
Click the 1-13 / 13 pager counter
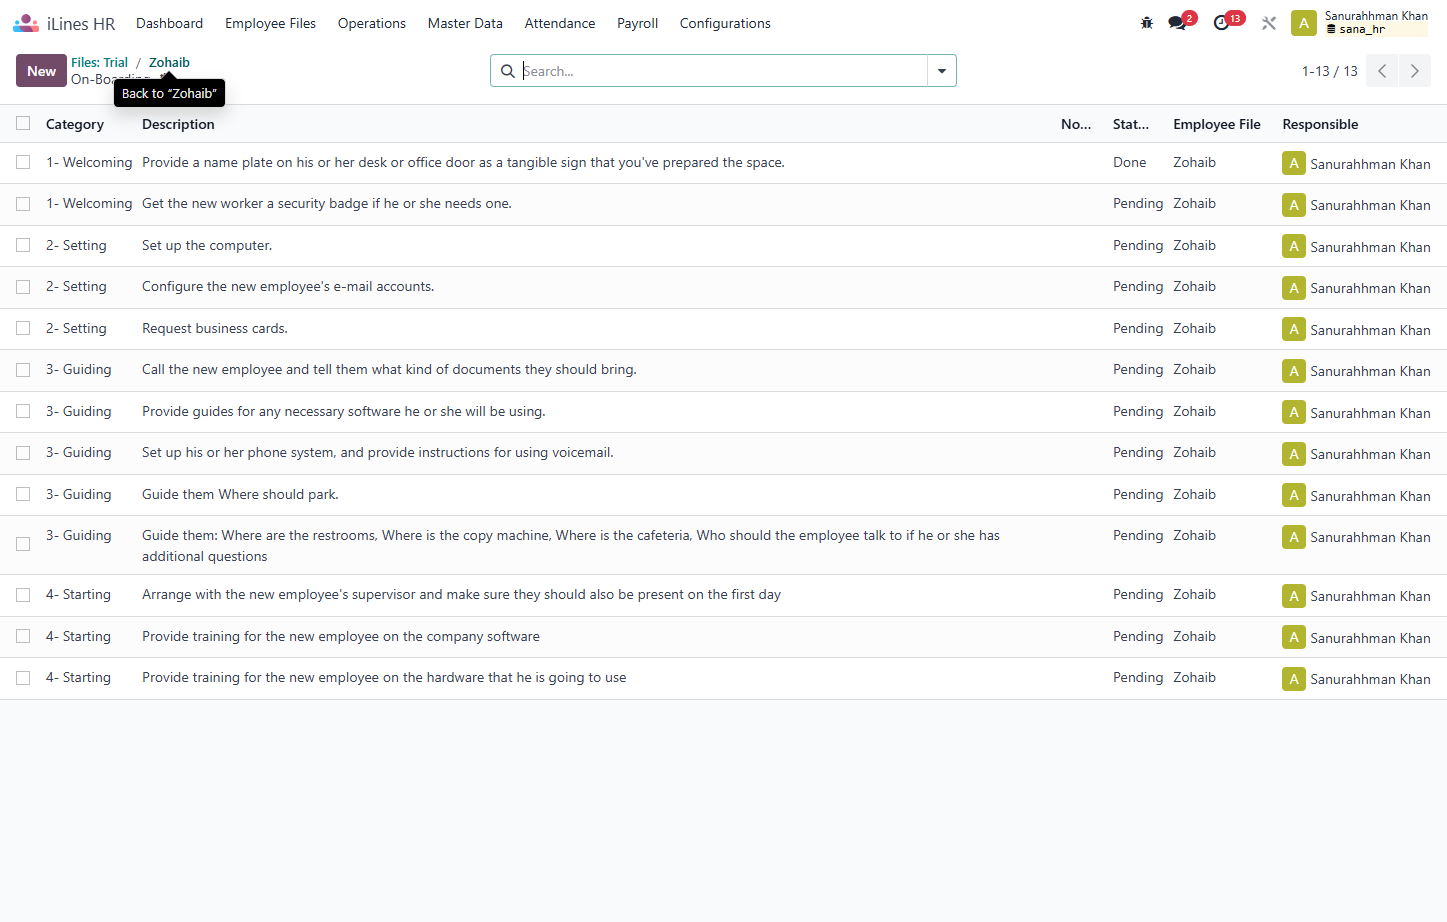(1329, 71)
